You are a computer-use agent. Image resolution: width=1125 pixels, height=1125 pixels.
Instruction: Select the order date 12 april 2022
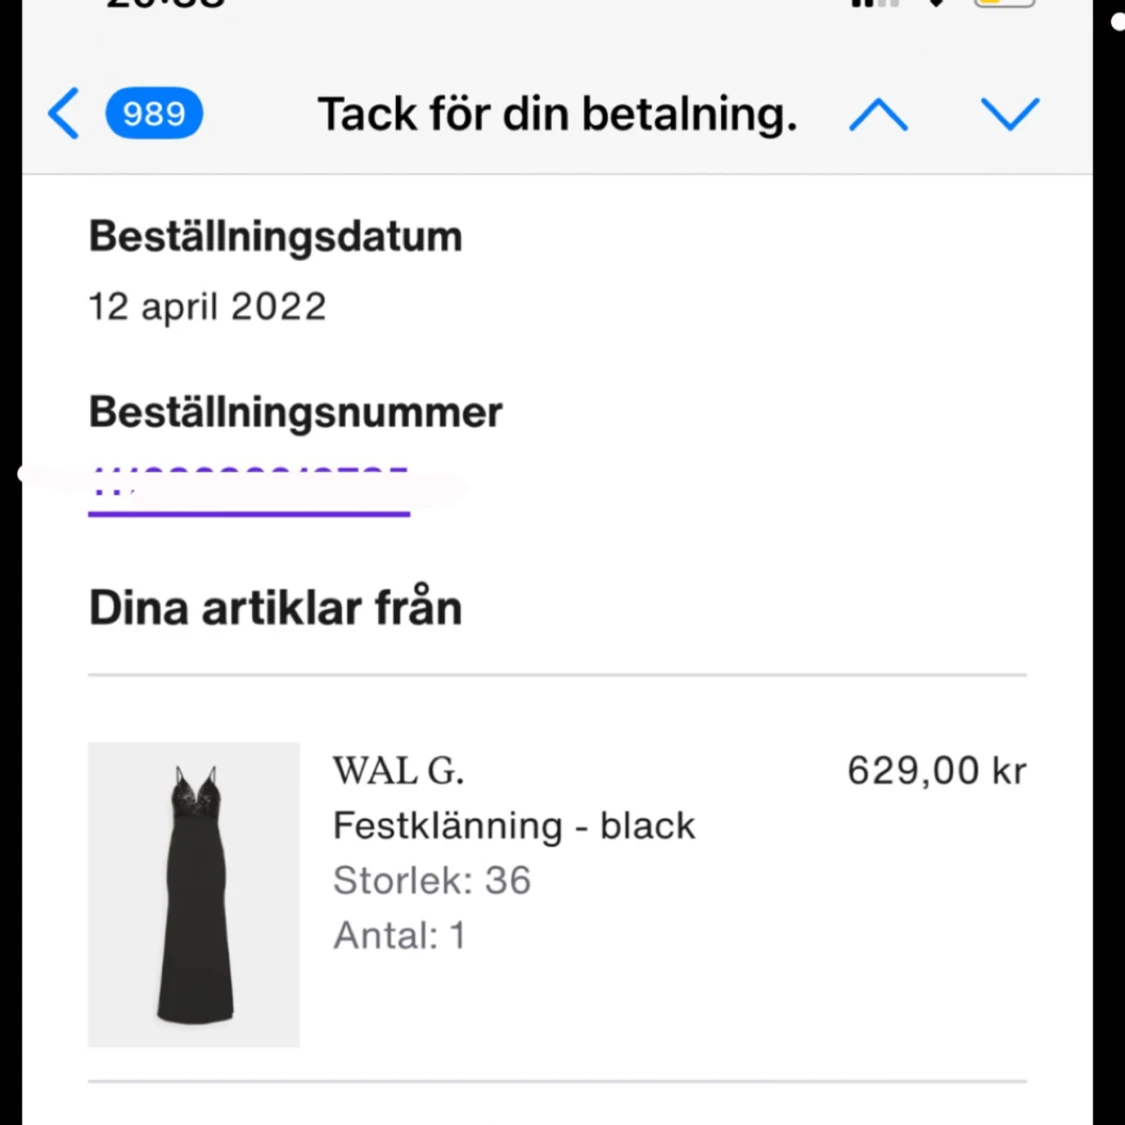click(x=207, y=307)
